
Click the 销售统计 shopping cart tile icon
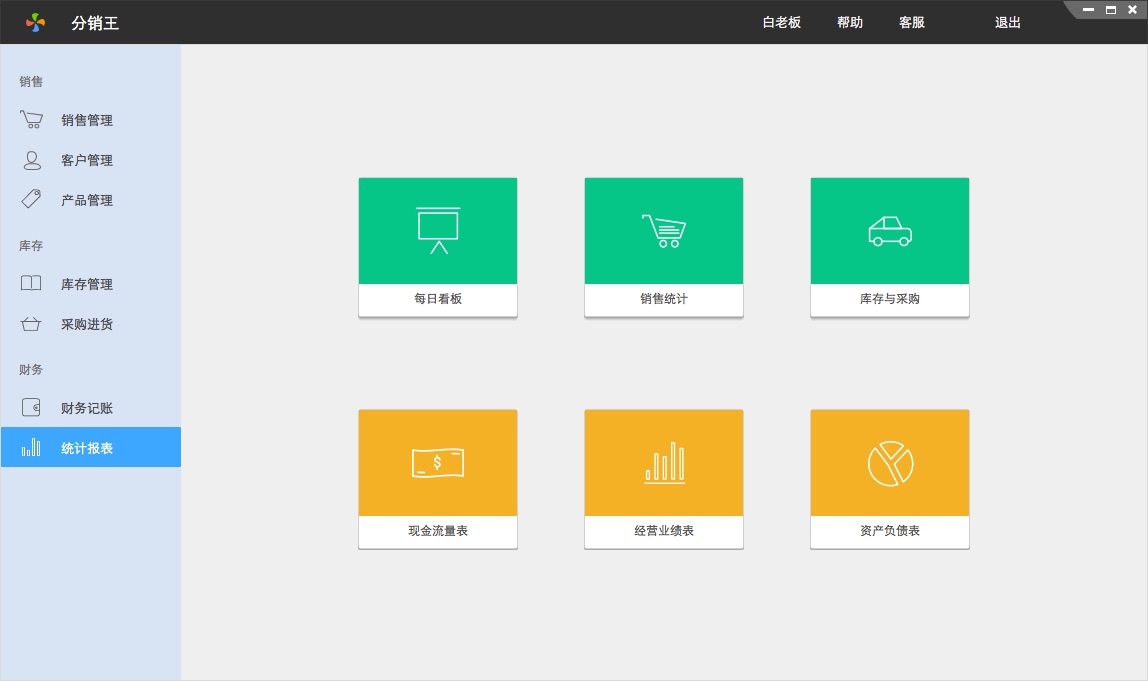click(663, 231)
